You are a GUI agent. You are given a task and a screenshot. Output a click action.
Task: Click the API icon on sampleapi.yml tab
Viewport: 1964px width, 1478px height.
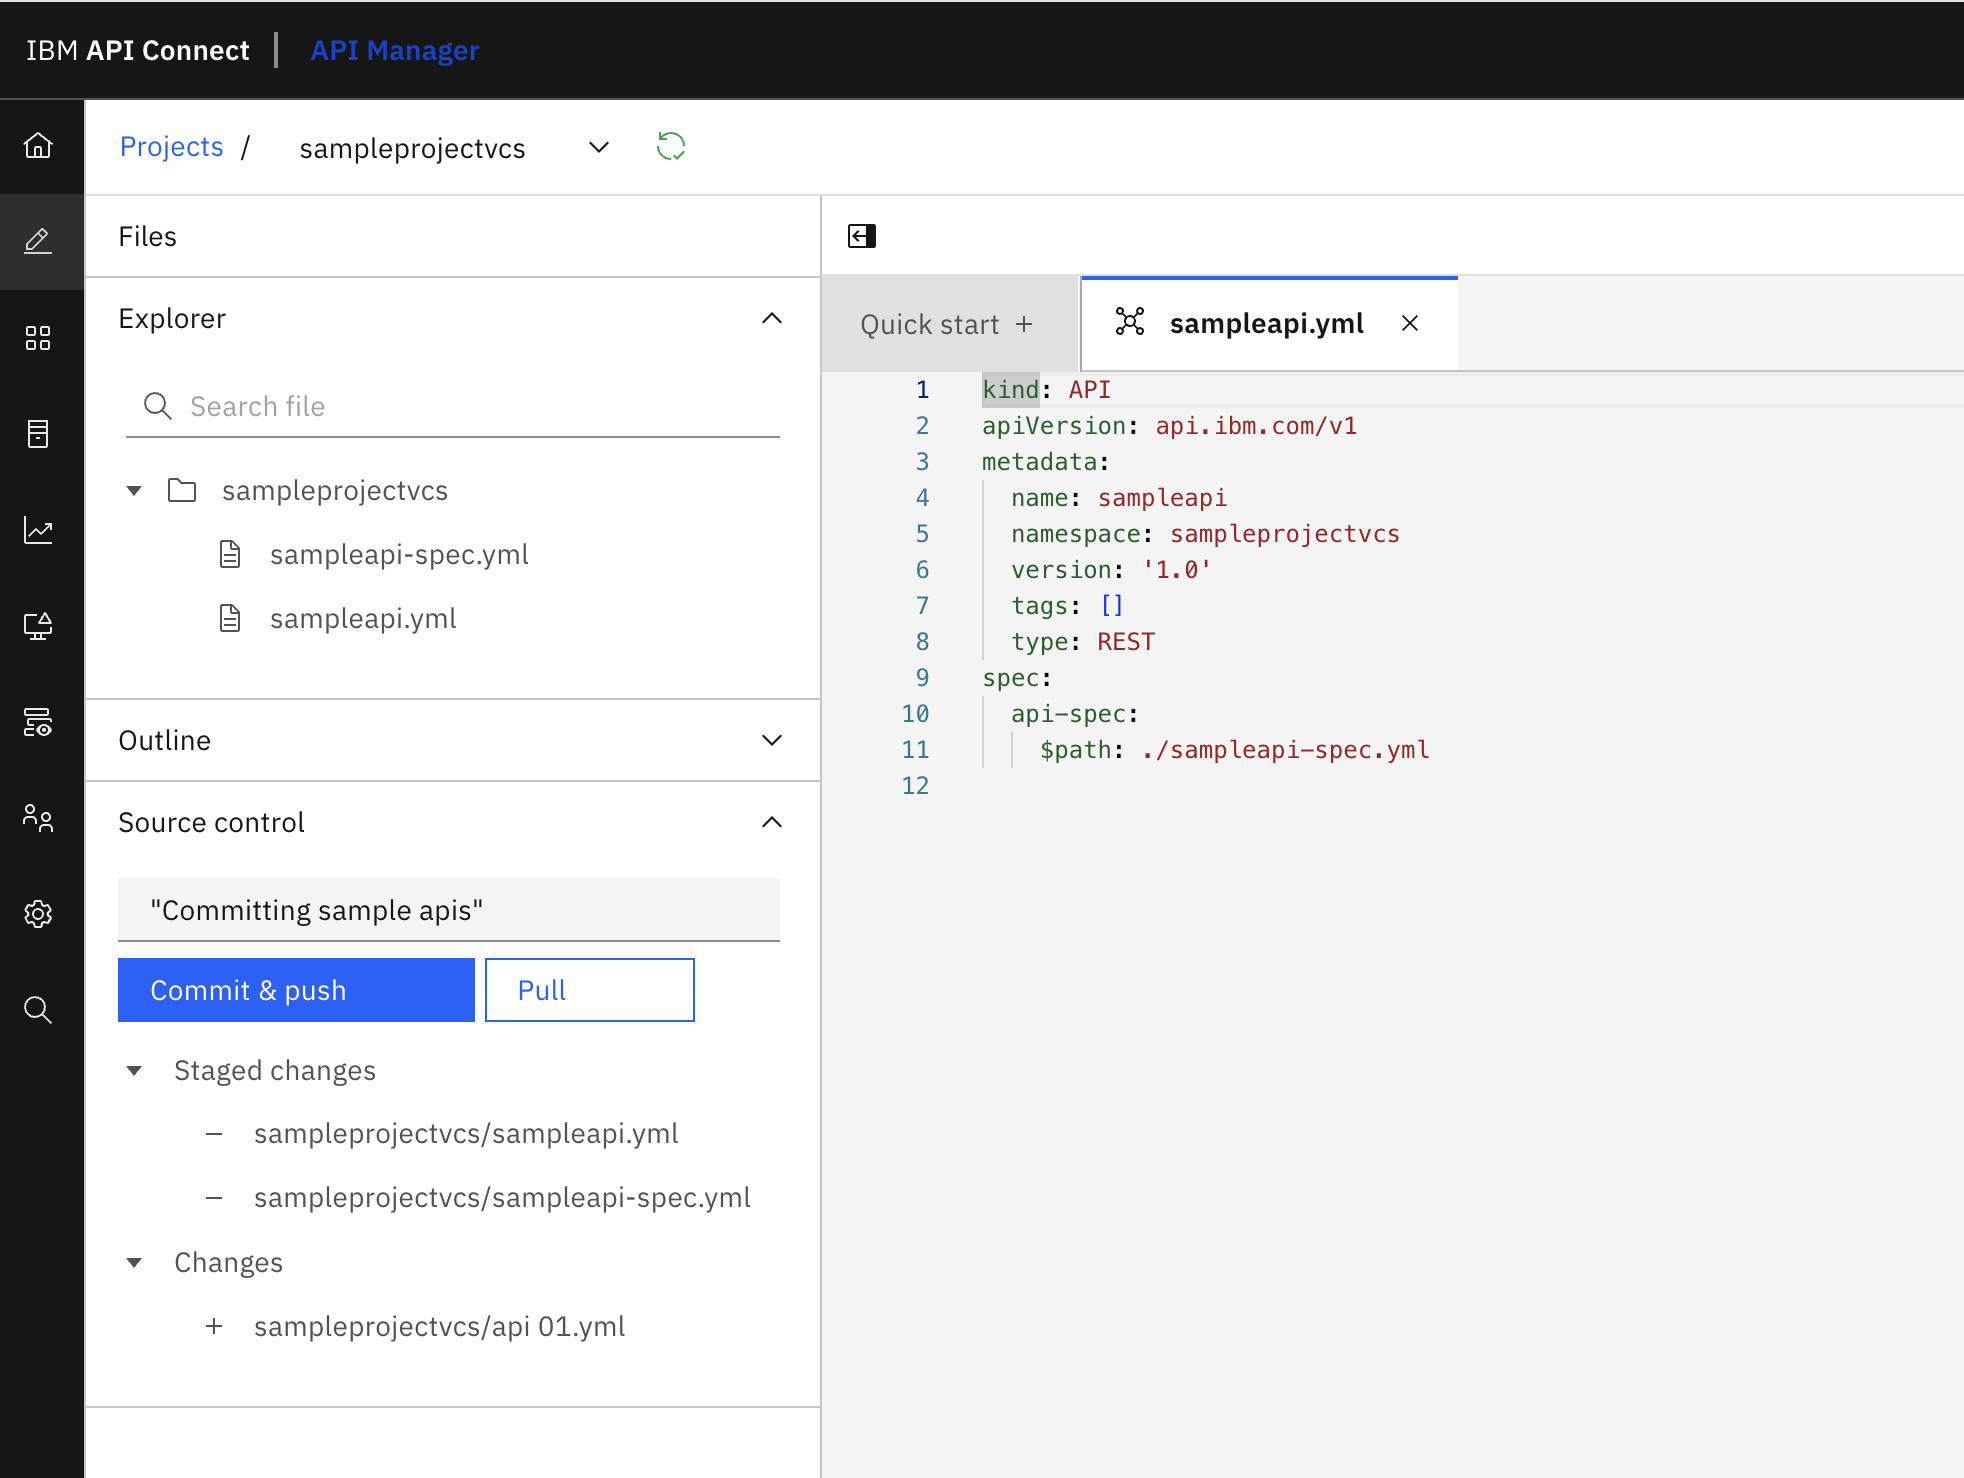pos(1130,322)
